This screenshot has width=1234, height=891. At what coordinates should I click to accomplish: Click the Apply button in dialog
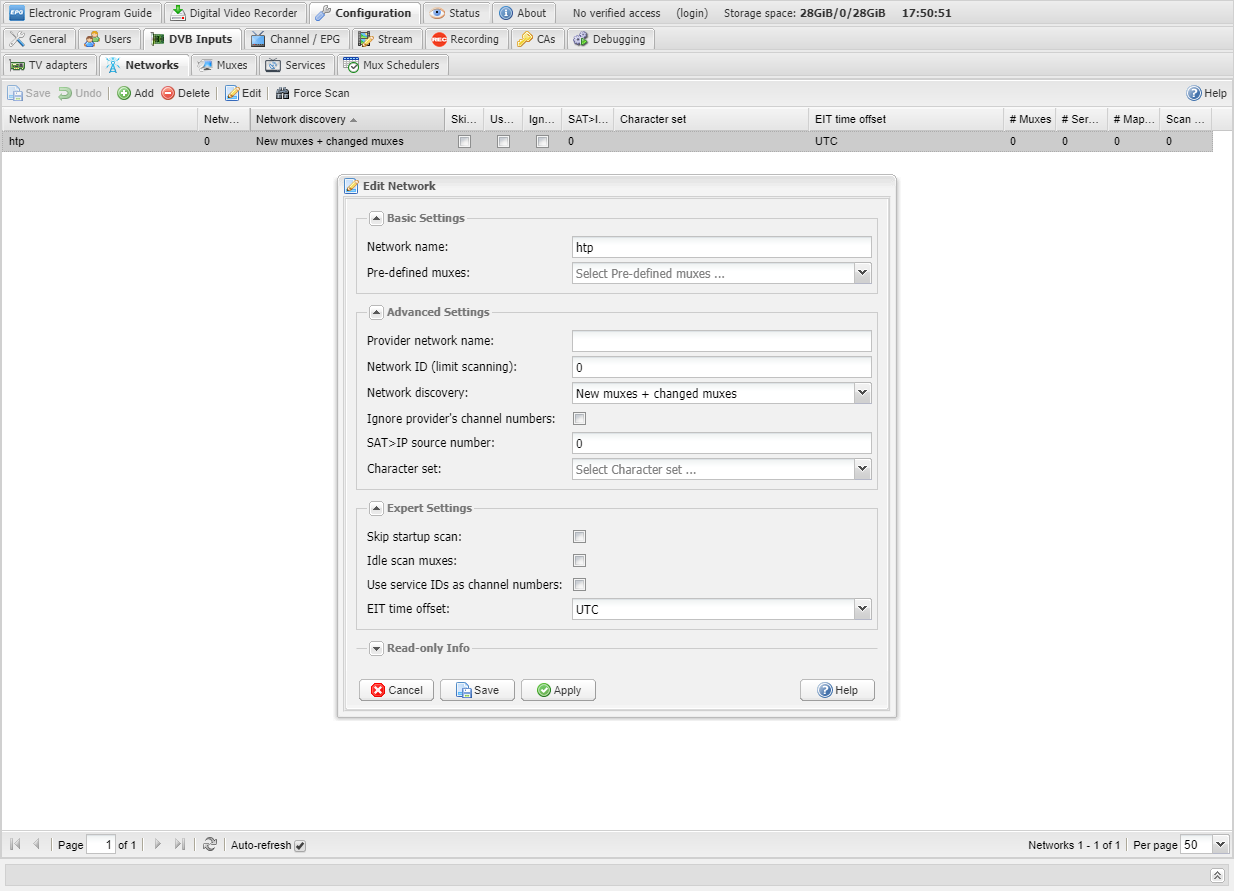[558, 690]
